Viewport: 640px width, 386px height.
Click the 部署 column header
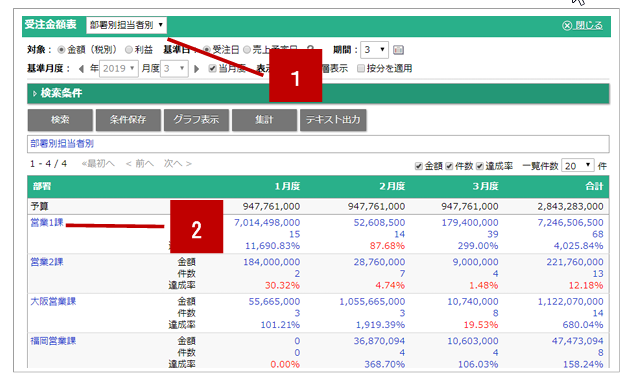point(42,186)
